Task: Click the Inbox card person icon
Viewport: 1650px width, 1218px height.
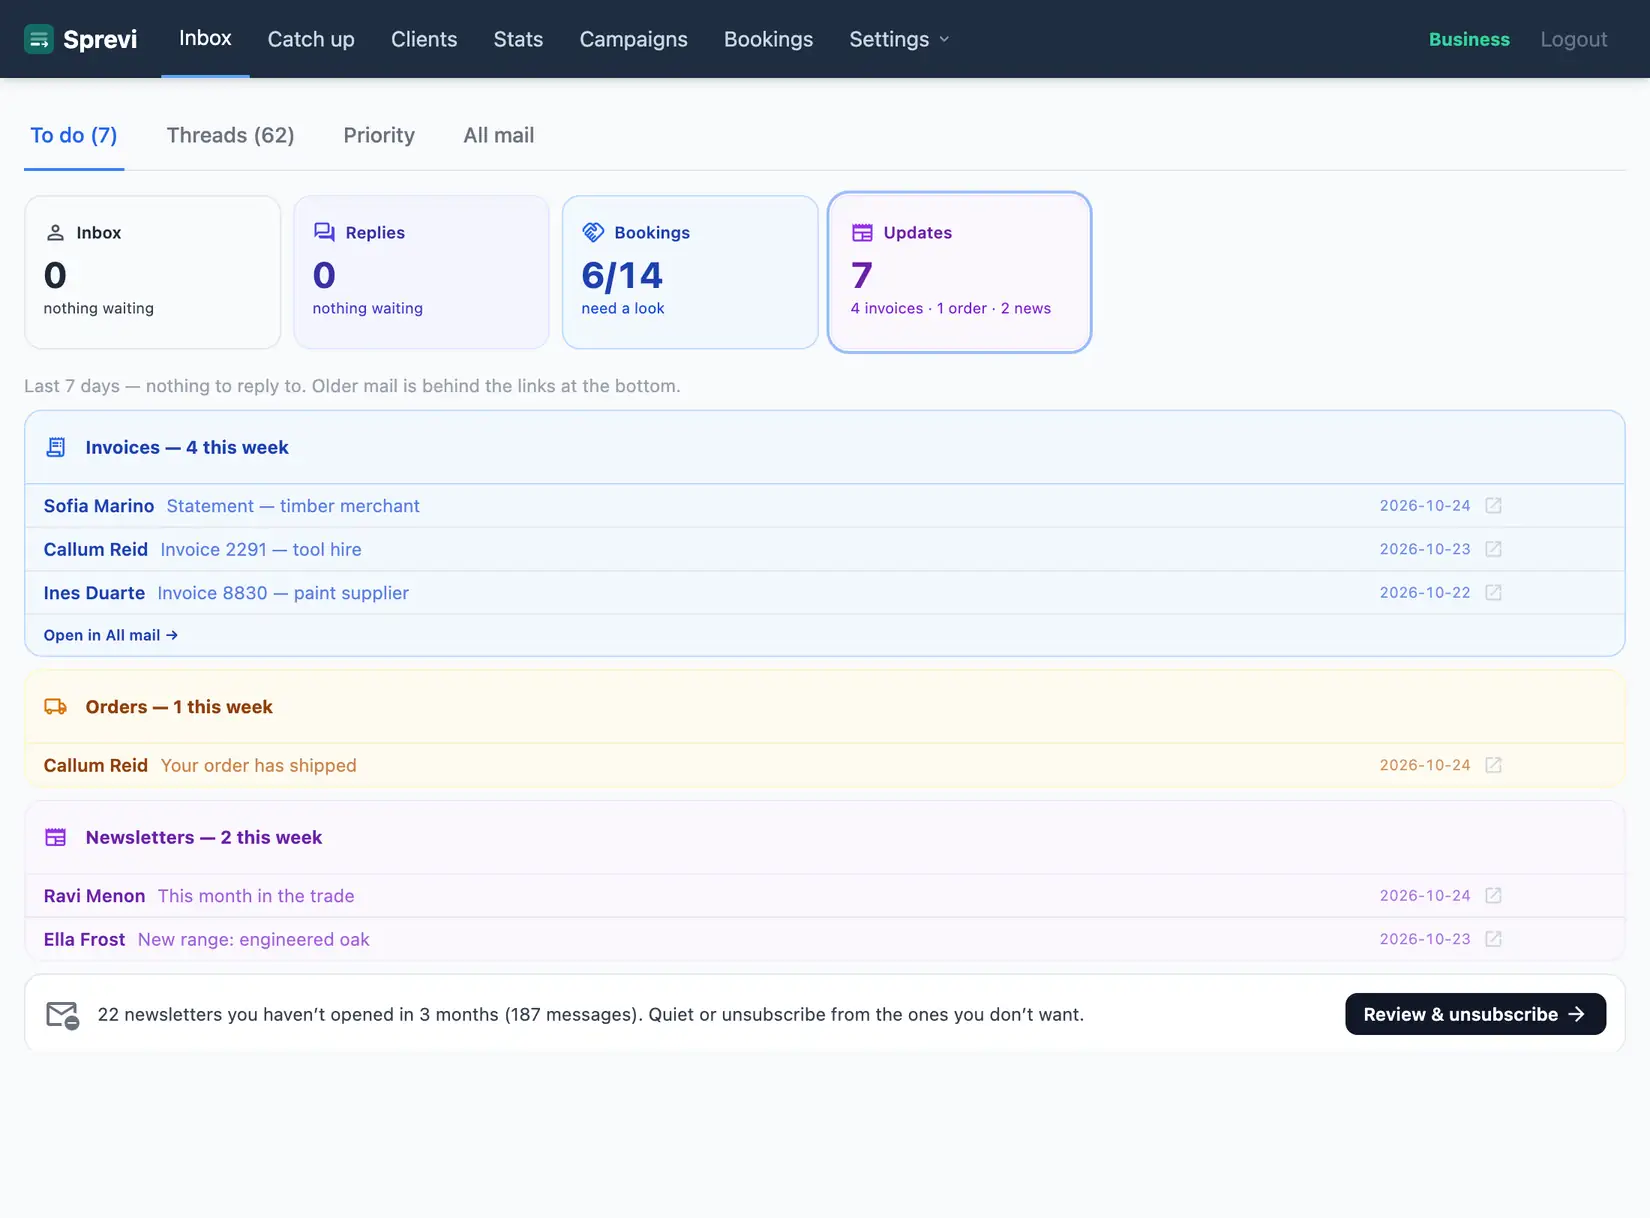Action: pos(55,232)
